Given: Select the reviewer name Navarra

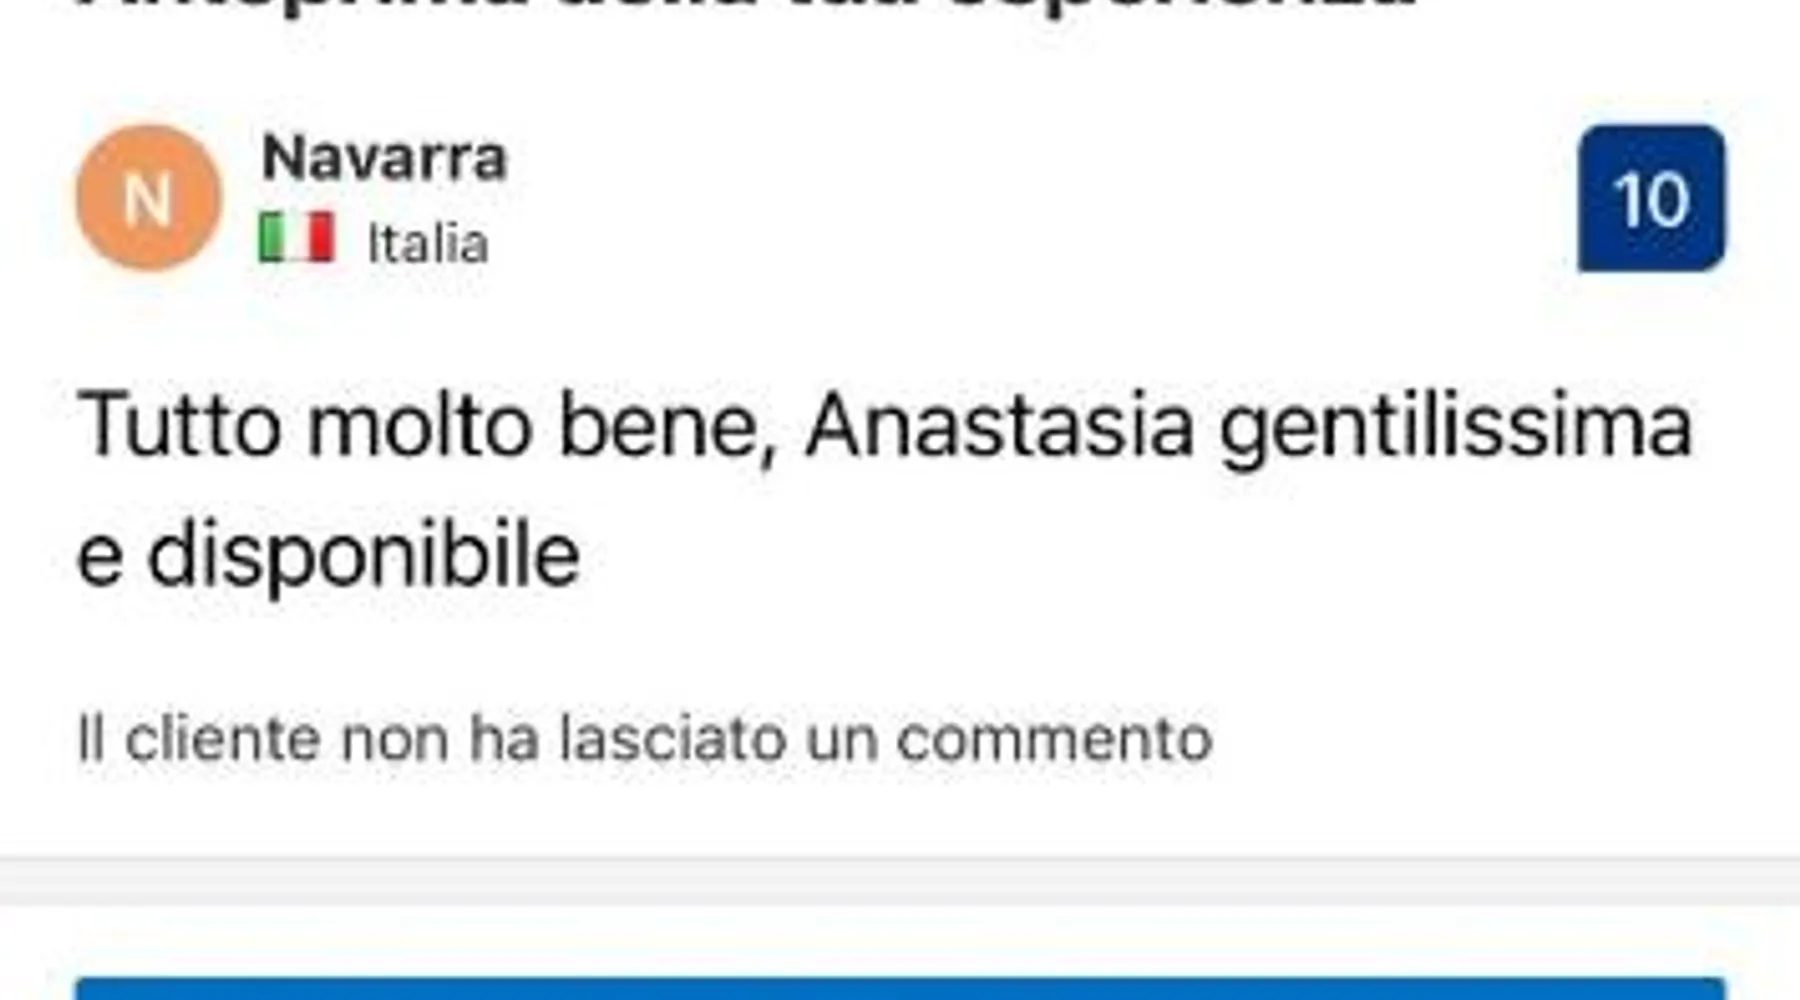Looking at the screenshot, I should coord(384,158).
